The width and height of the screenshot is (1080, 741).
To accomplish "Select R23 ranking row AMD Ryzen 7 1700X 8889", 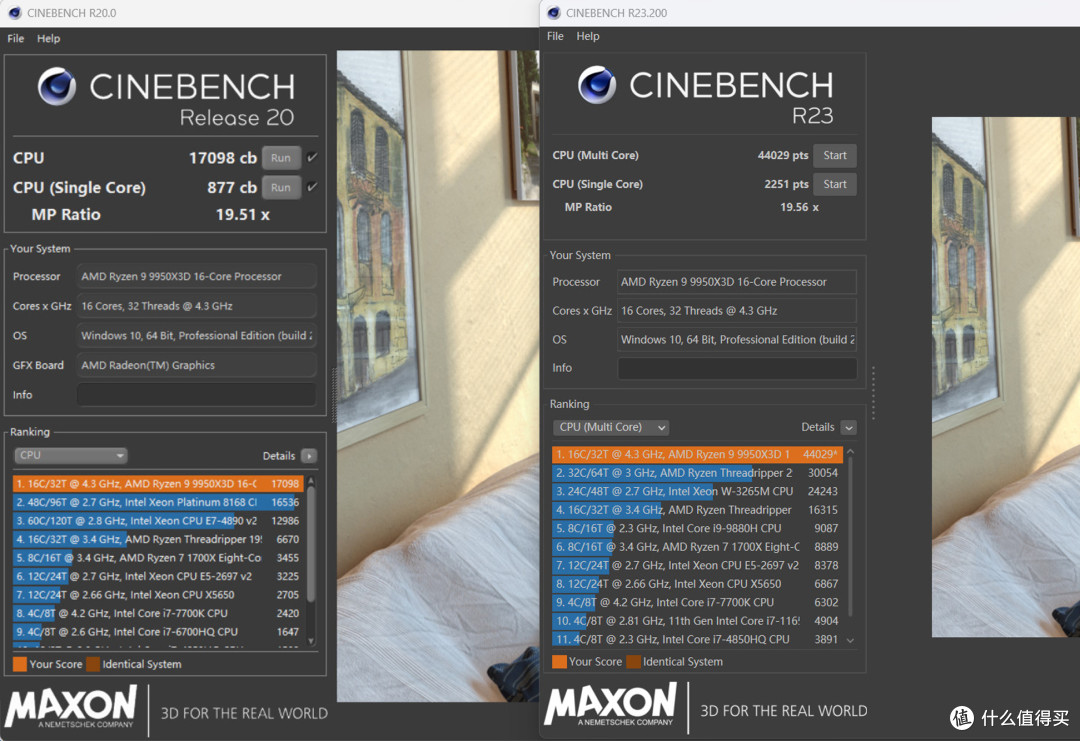I will 697,547.
